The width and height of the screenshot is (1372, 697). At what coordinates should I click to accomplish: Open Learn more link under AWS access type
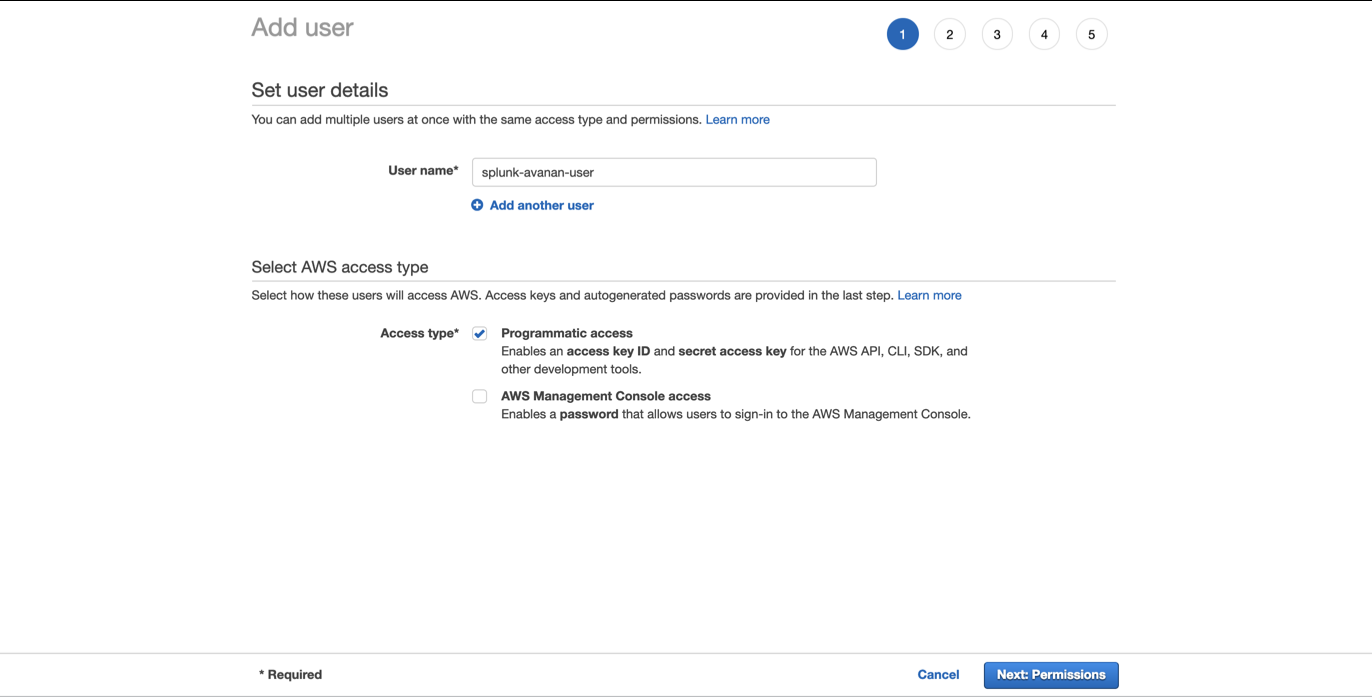click(929, 295)
